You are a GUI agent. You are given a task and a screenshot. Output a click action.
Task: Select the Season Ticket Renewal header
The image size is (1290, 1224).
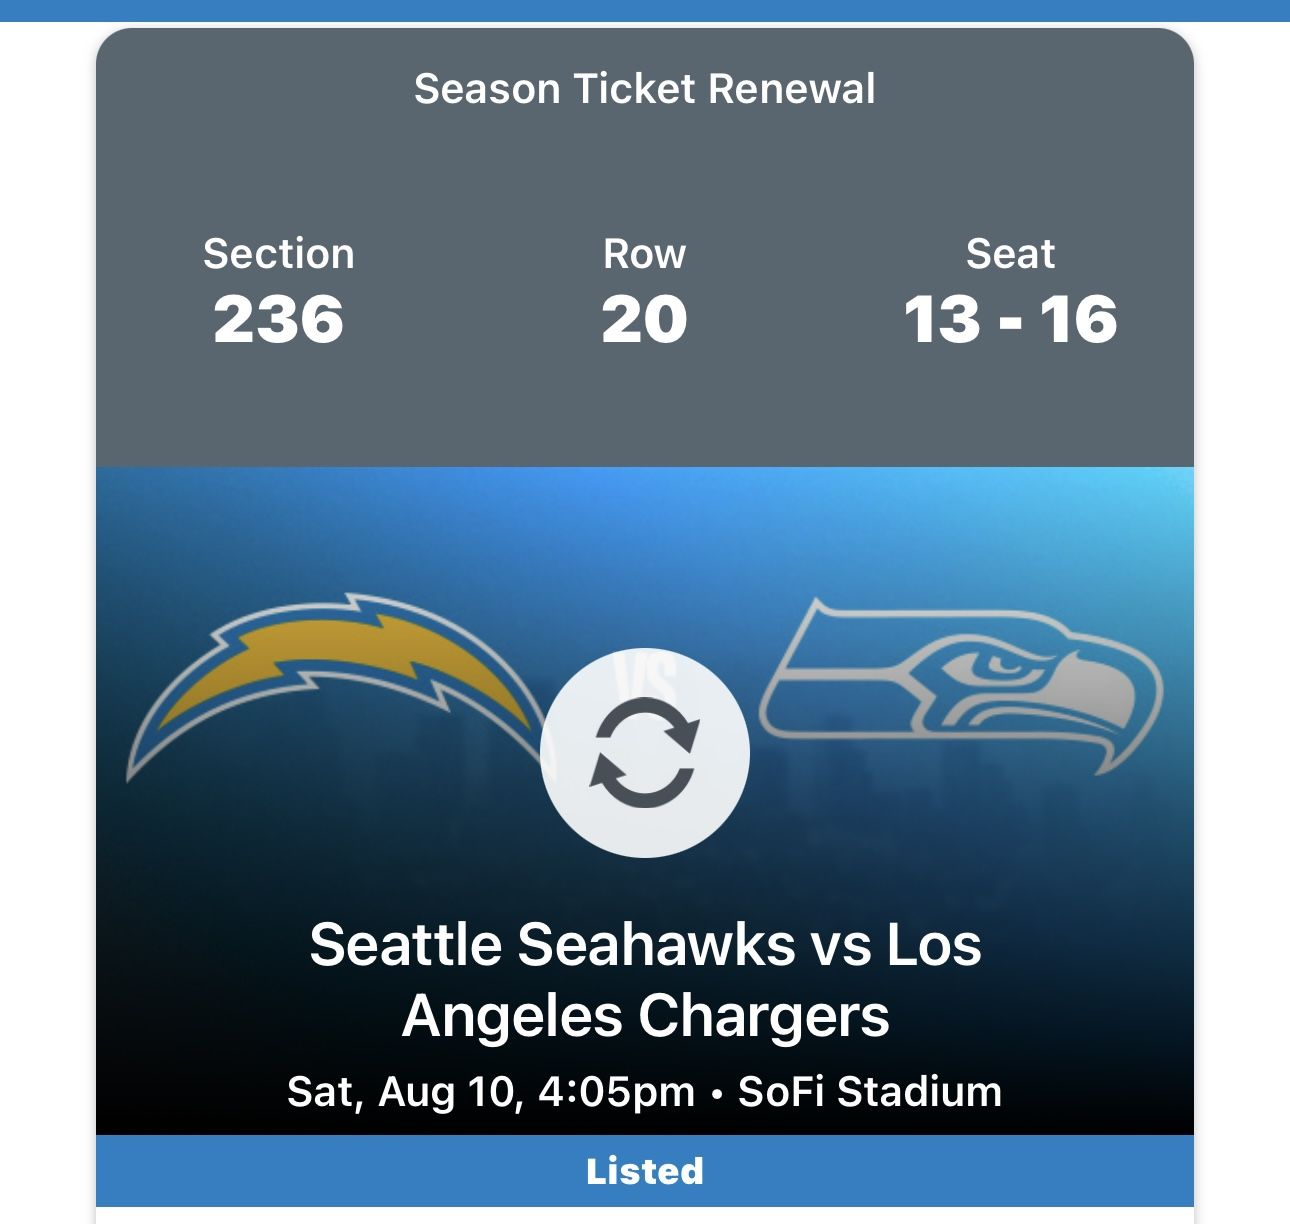[x=645, y=88]
